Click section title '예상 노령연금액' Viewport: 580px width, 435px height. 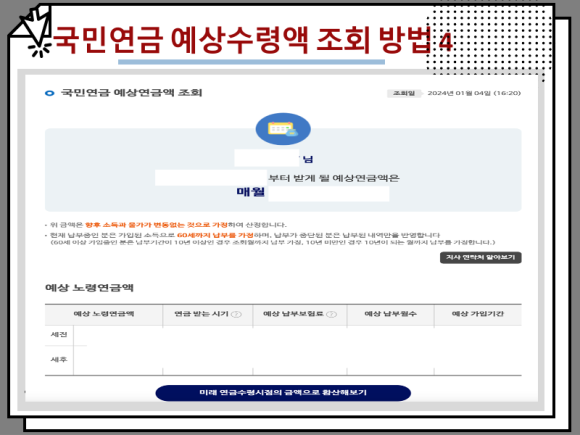(89, 287)
